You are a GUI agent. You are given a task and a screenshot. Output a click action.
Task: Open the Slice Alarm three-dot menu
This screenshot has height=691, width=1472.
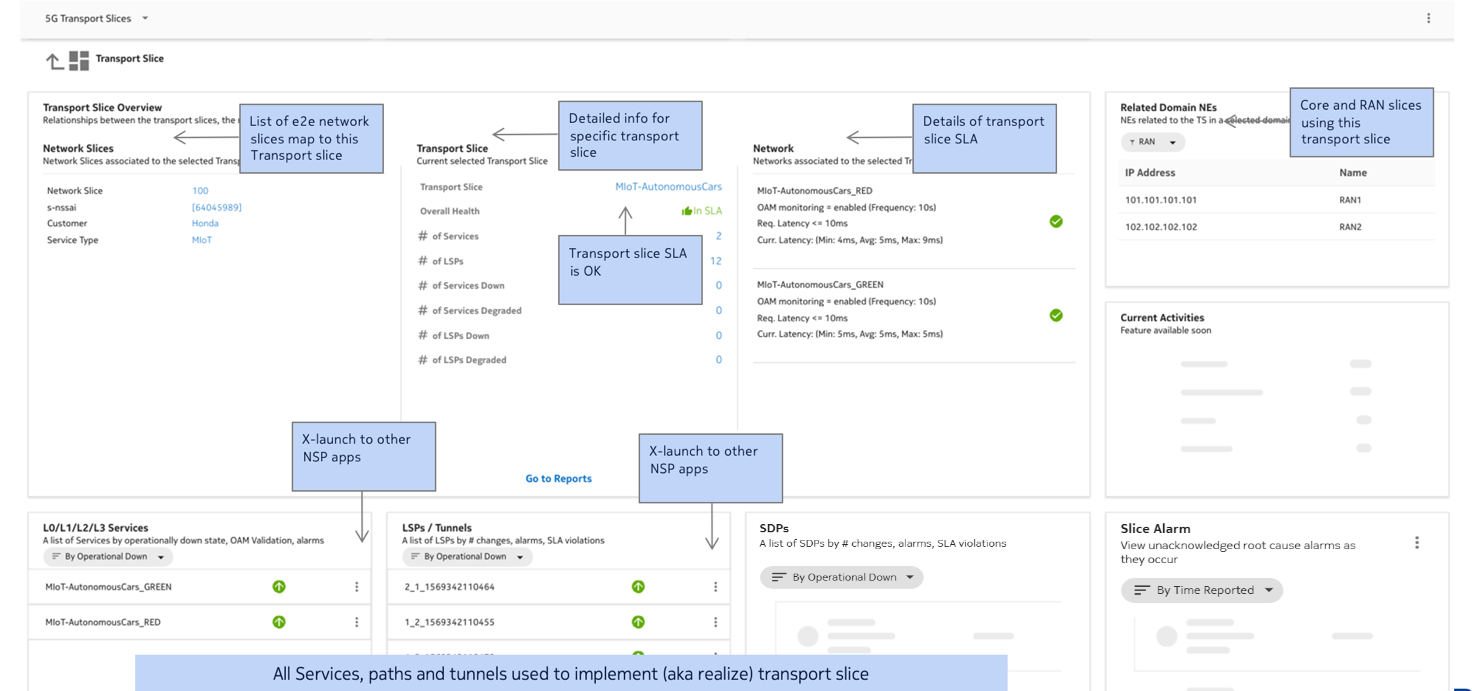[x=1416, y=542]
